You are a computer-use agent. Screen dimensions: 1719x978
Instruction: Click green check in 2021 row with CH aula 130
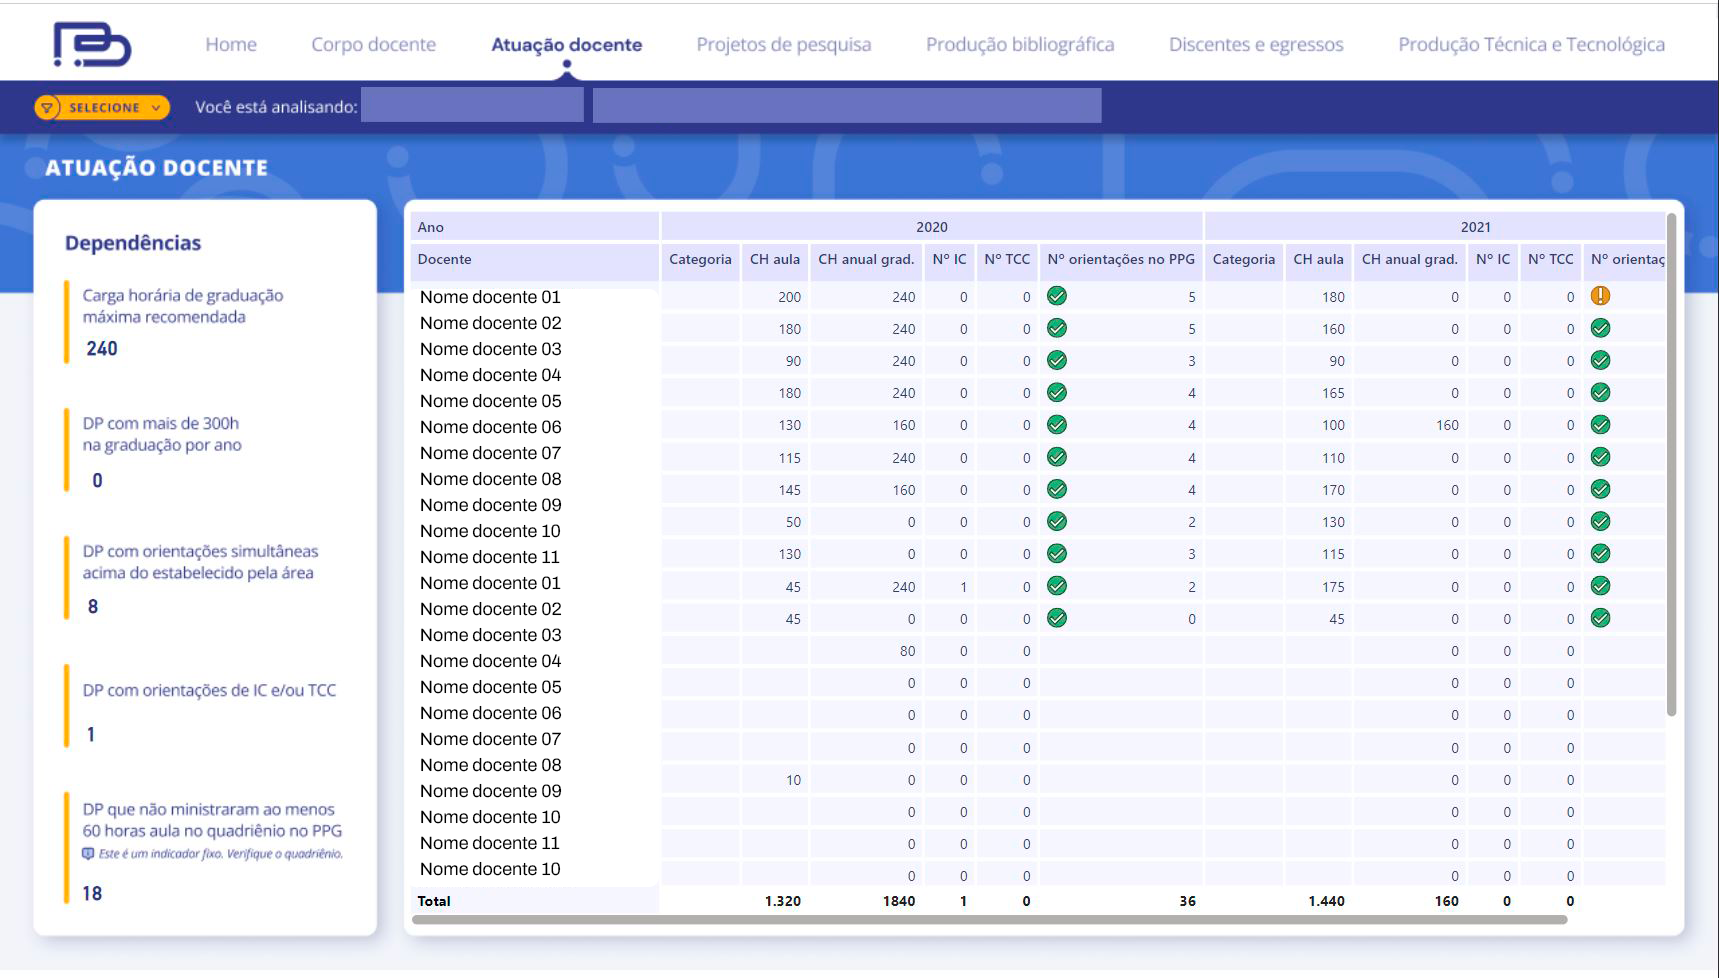point(1600,521)
